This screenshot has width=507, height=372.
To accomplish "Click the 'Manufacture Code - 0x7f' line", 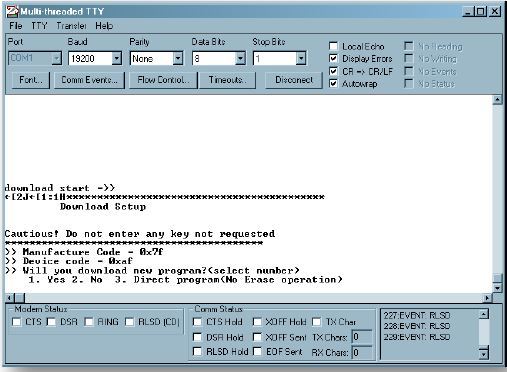I will (85, 252).
